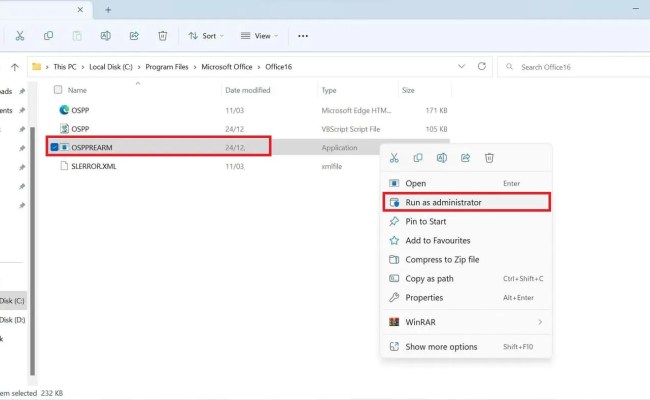Go to Program Files in the breadcrumb
The width and height of the screenshot is (650, 400).
coord(167,67)
